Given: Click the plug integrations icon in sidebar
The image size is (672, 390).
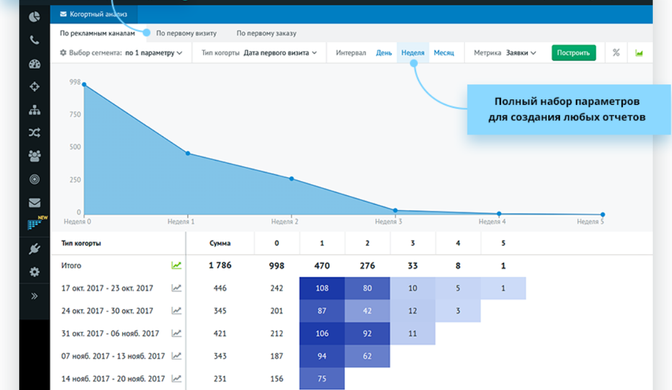Looking at the screenshot, I should 34,249.
